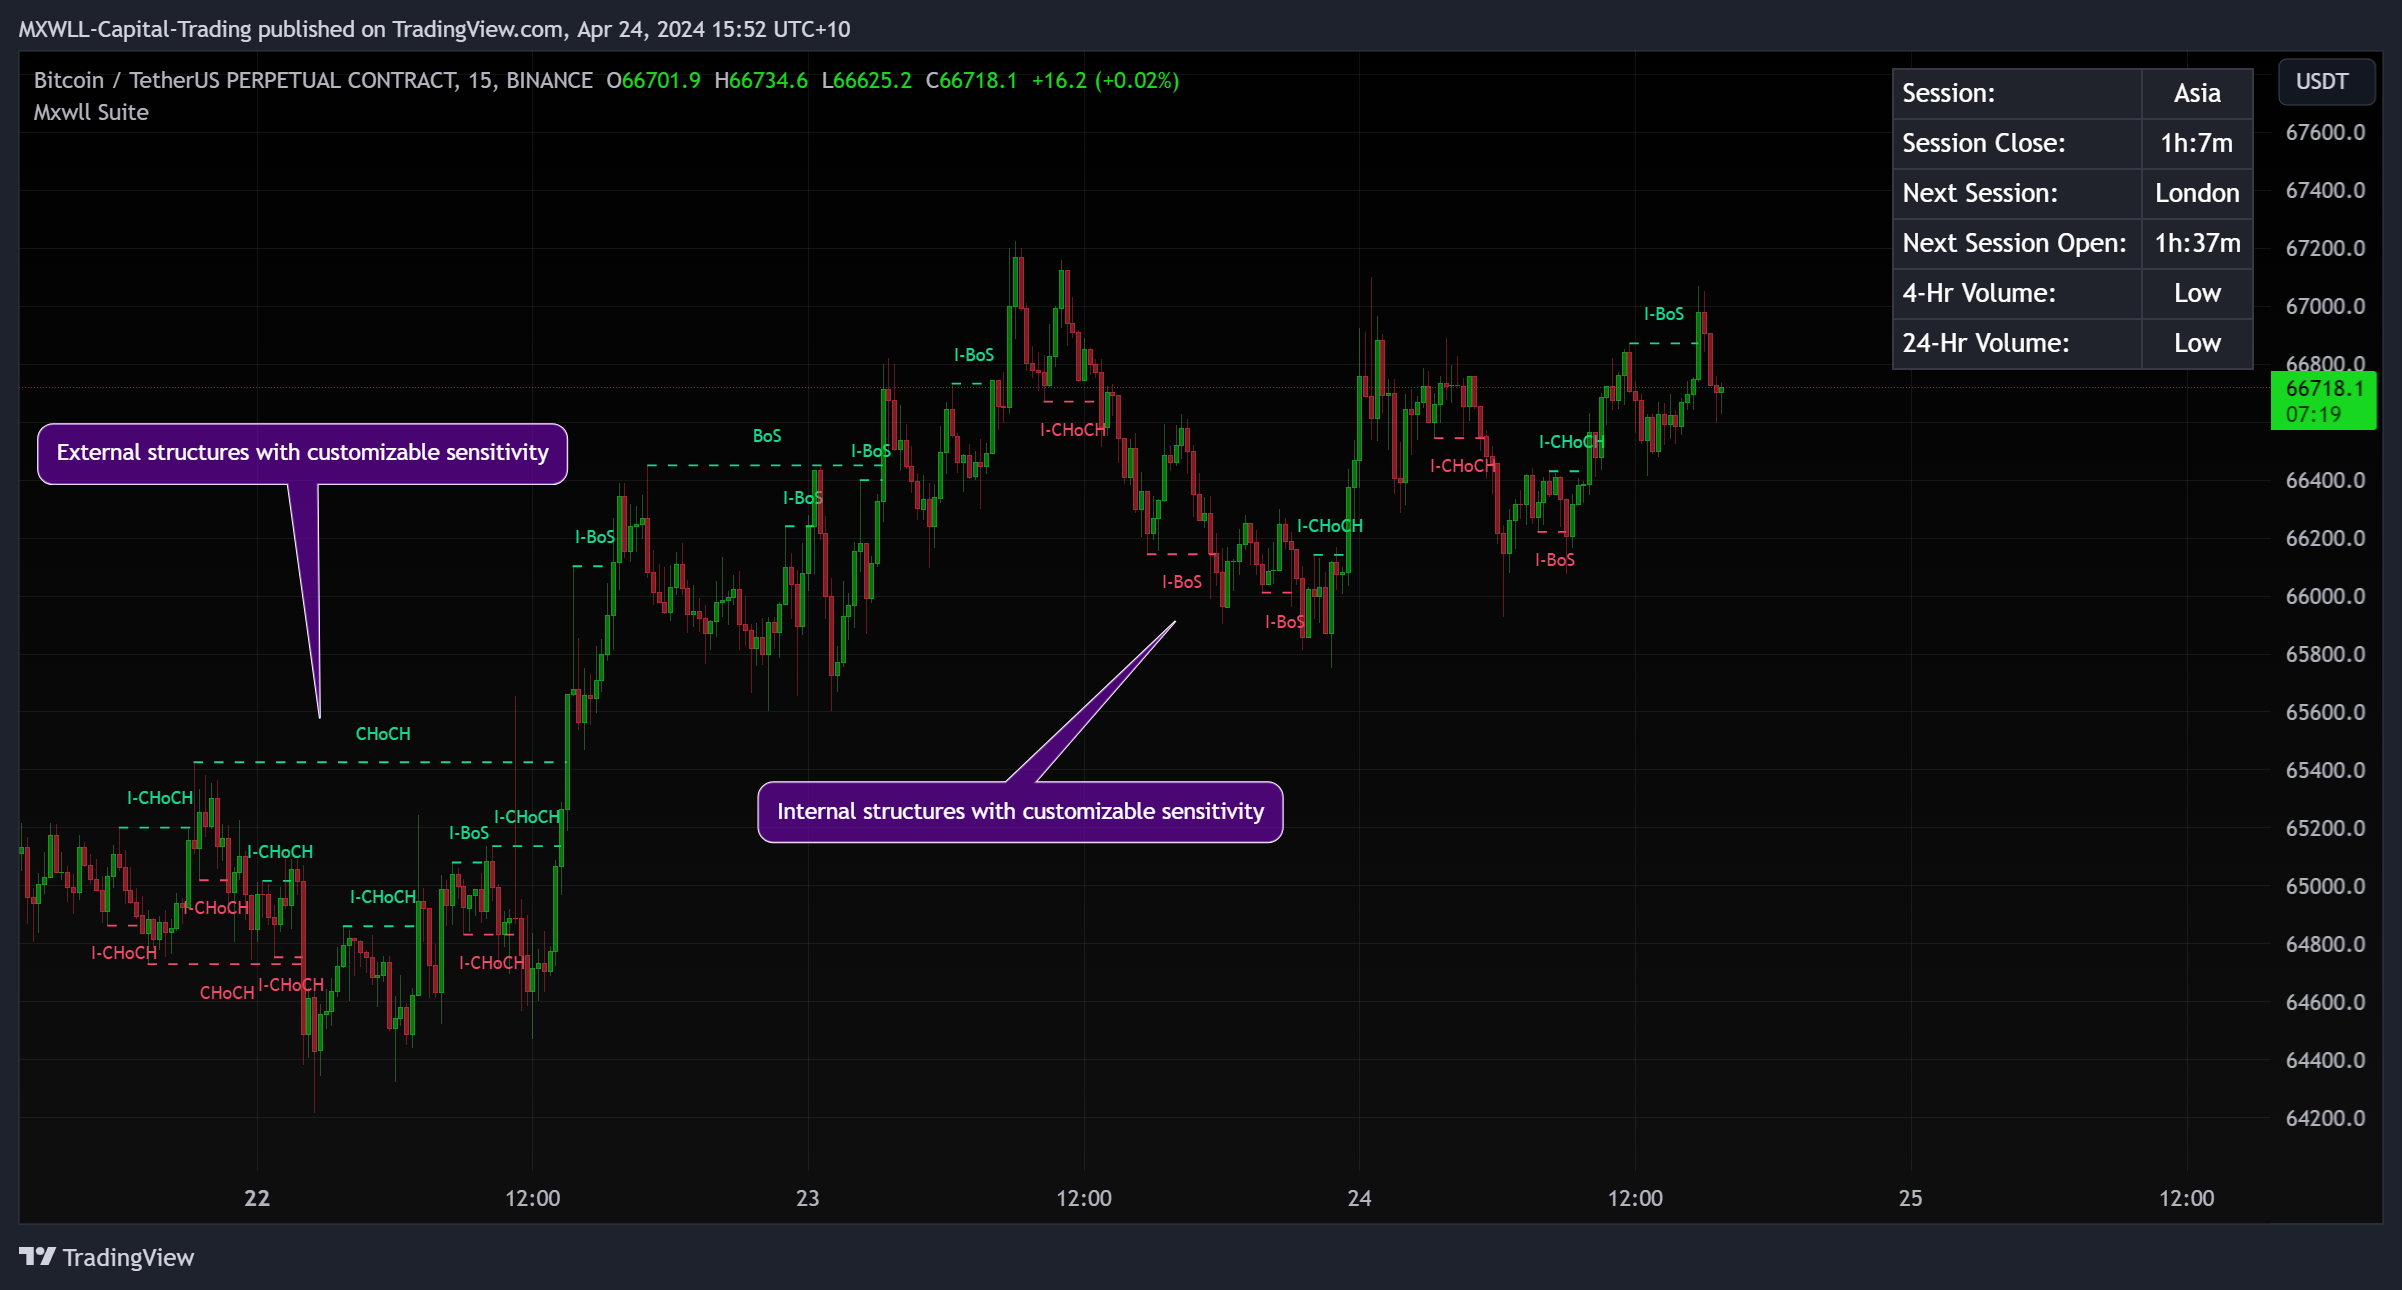The width and height of the screenshot is (2402, 1290).
Task: Click the C66718.1 close price value
Action: [x=971, y=80]
